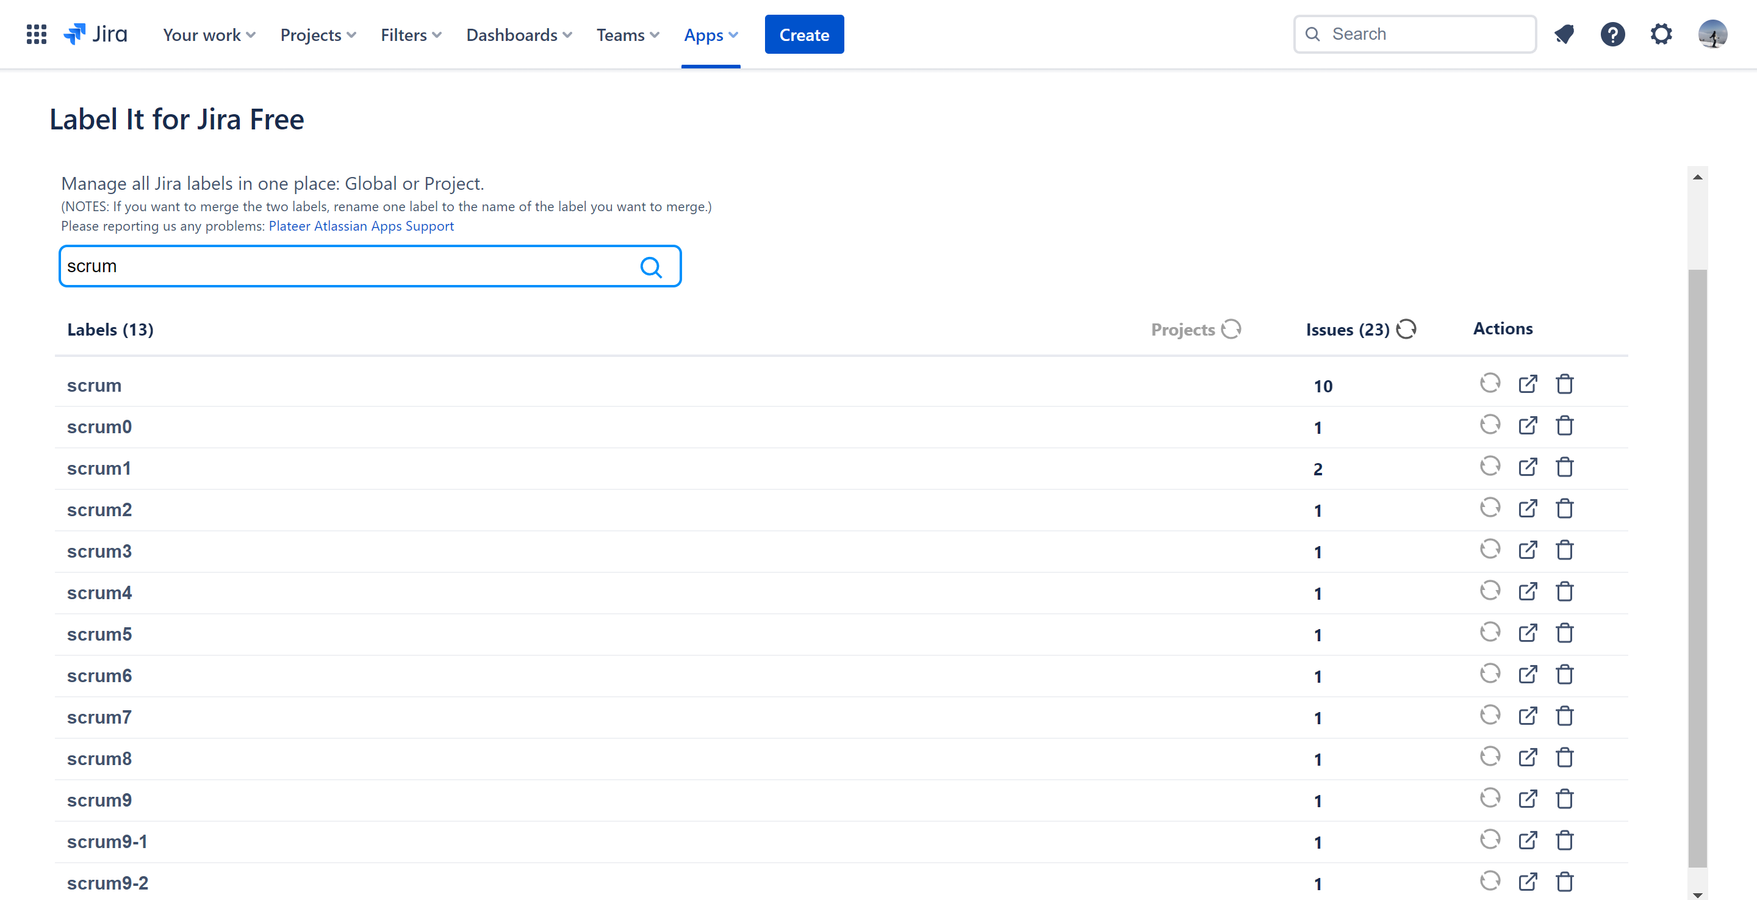Open scrum label issues in new window

[1528, 384]
